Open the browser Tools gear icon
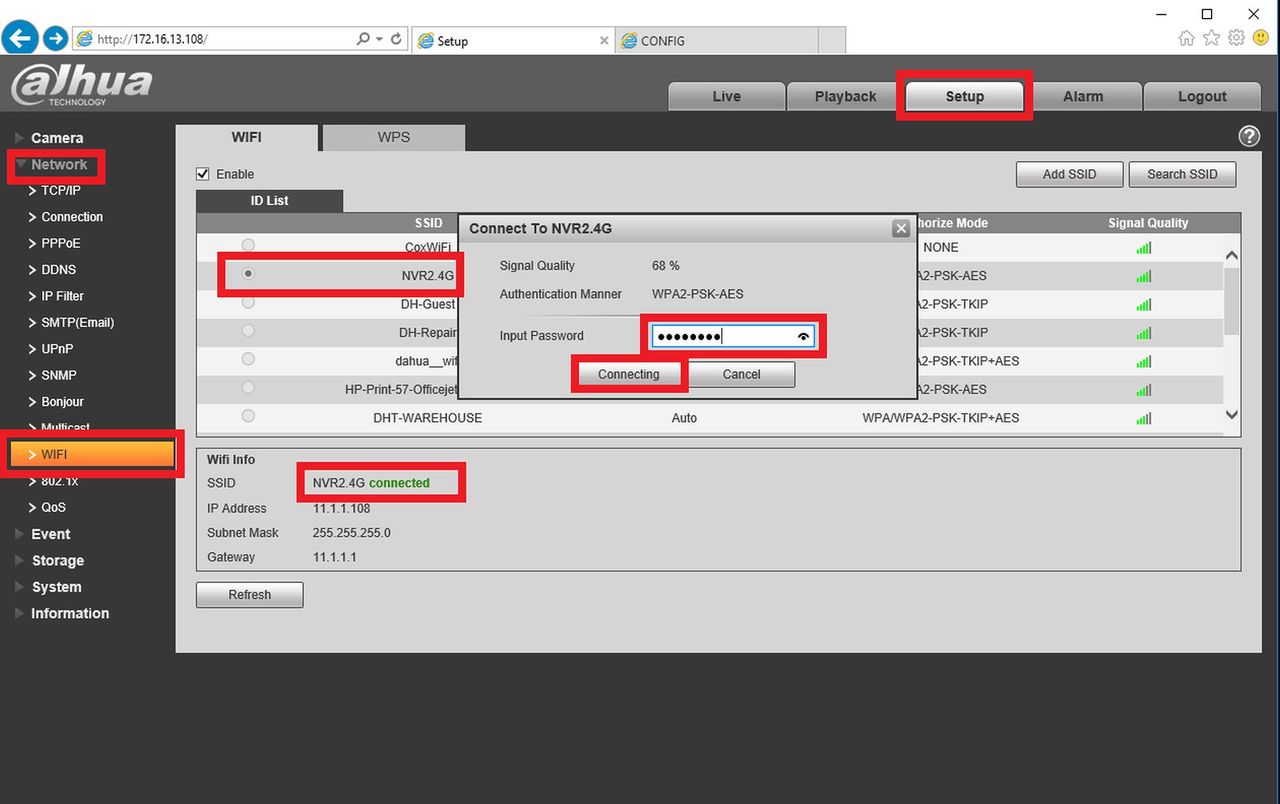The image size is (1280, 804). (1236, 38)
